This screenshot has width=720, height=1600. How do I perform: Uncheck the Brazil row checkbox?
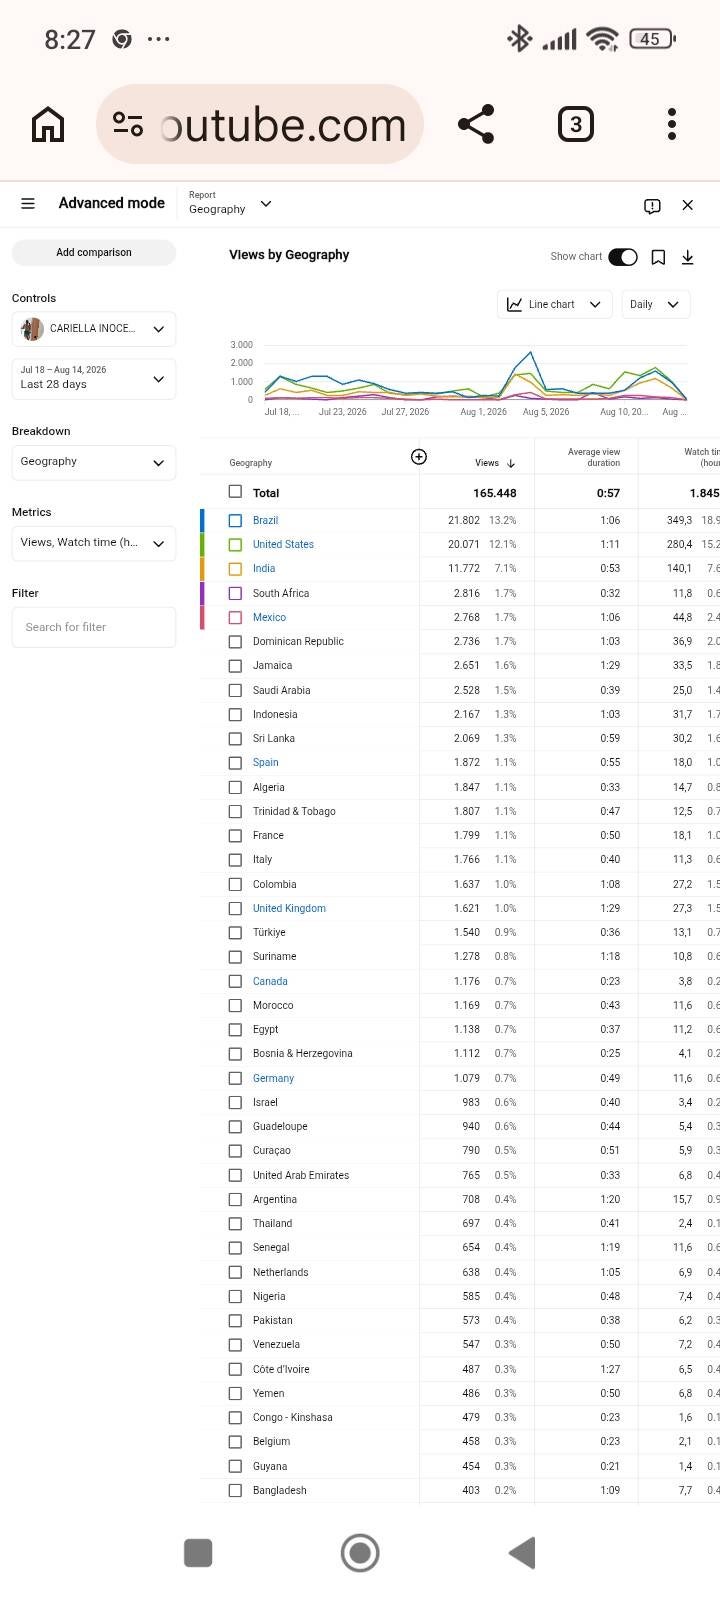(235, 520)
